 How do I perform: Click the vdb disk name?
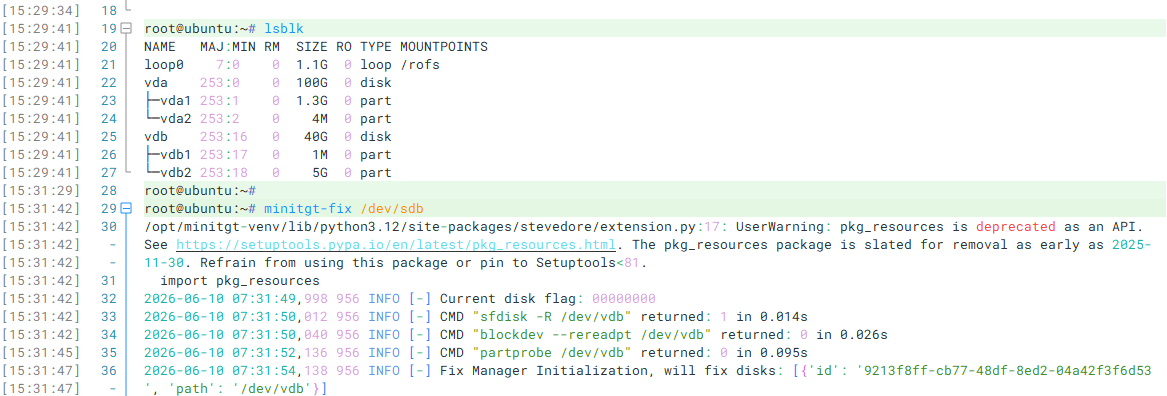click(155, 137)
